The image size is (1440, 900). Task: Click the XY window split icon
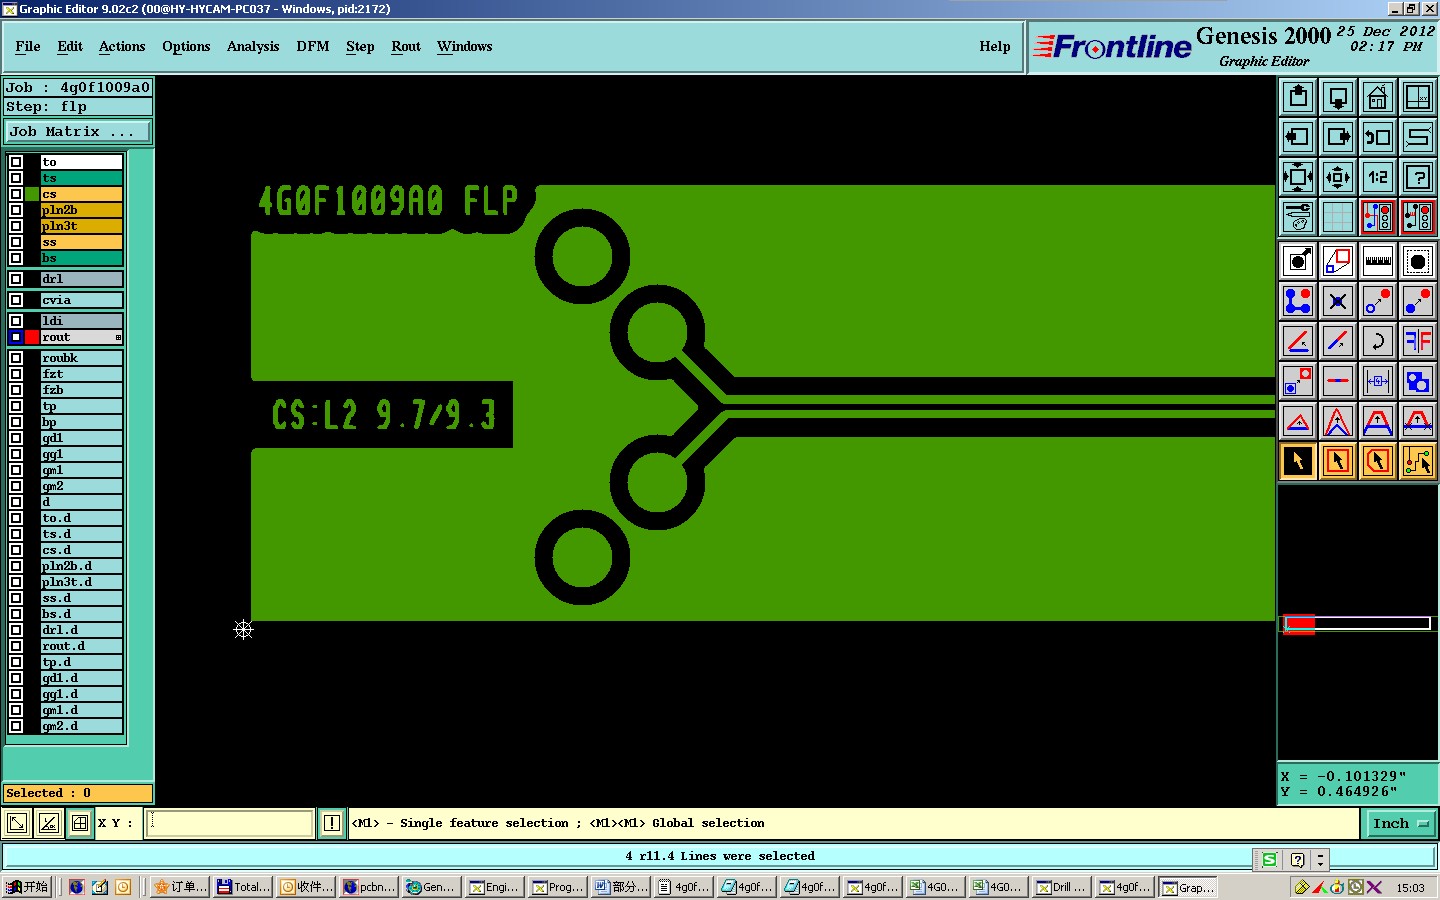[x=1418, y=97]
